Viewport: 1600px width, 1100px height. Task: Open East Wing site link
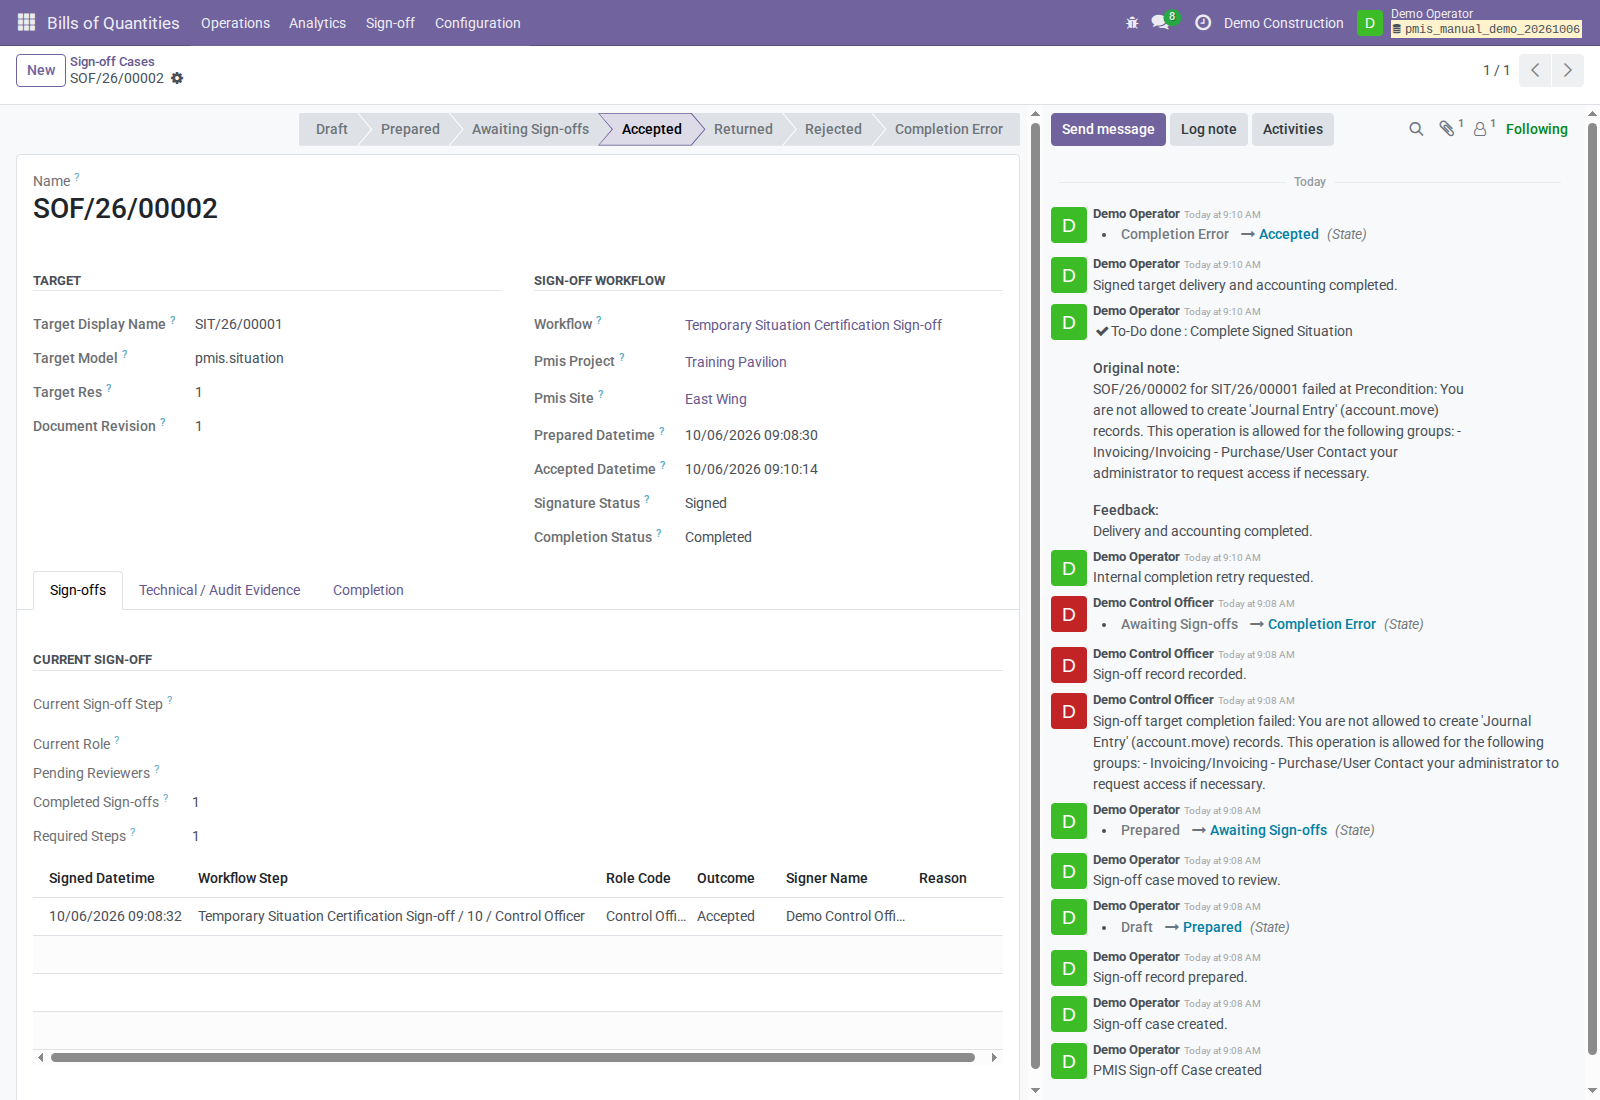tap(716, 399)
